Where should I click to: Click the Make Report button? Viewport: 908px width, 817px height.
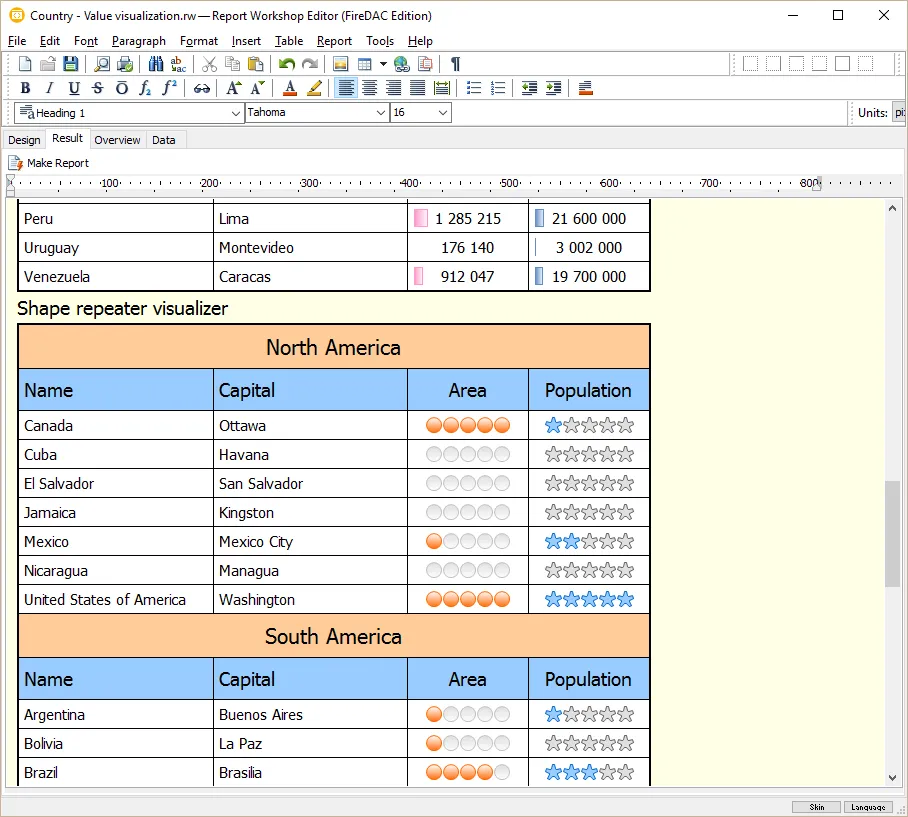pyautogui.click(x=49, y=163)
